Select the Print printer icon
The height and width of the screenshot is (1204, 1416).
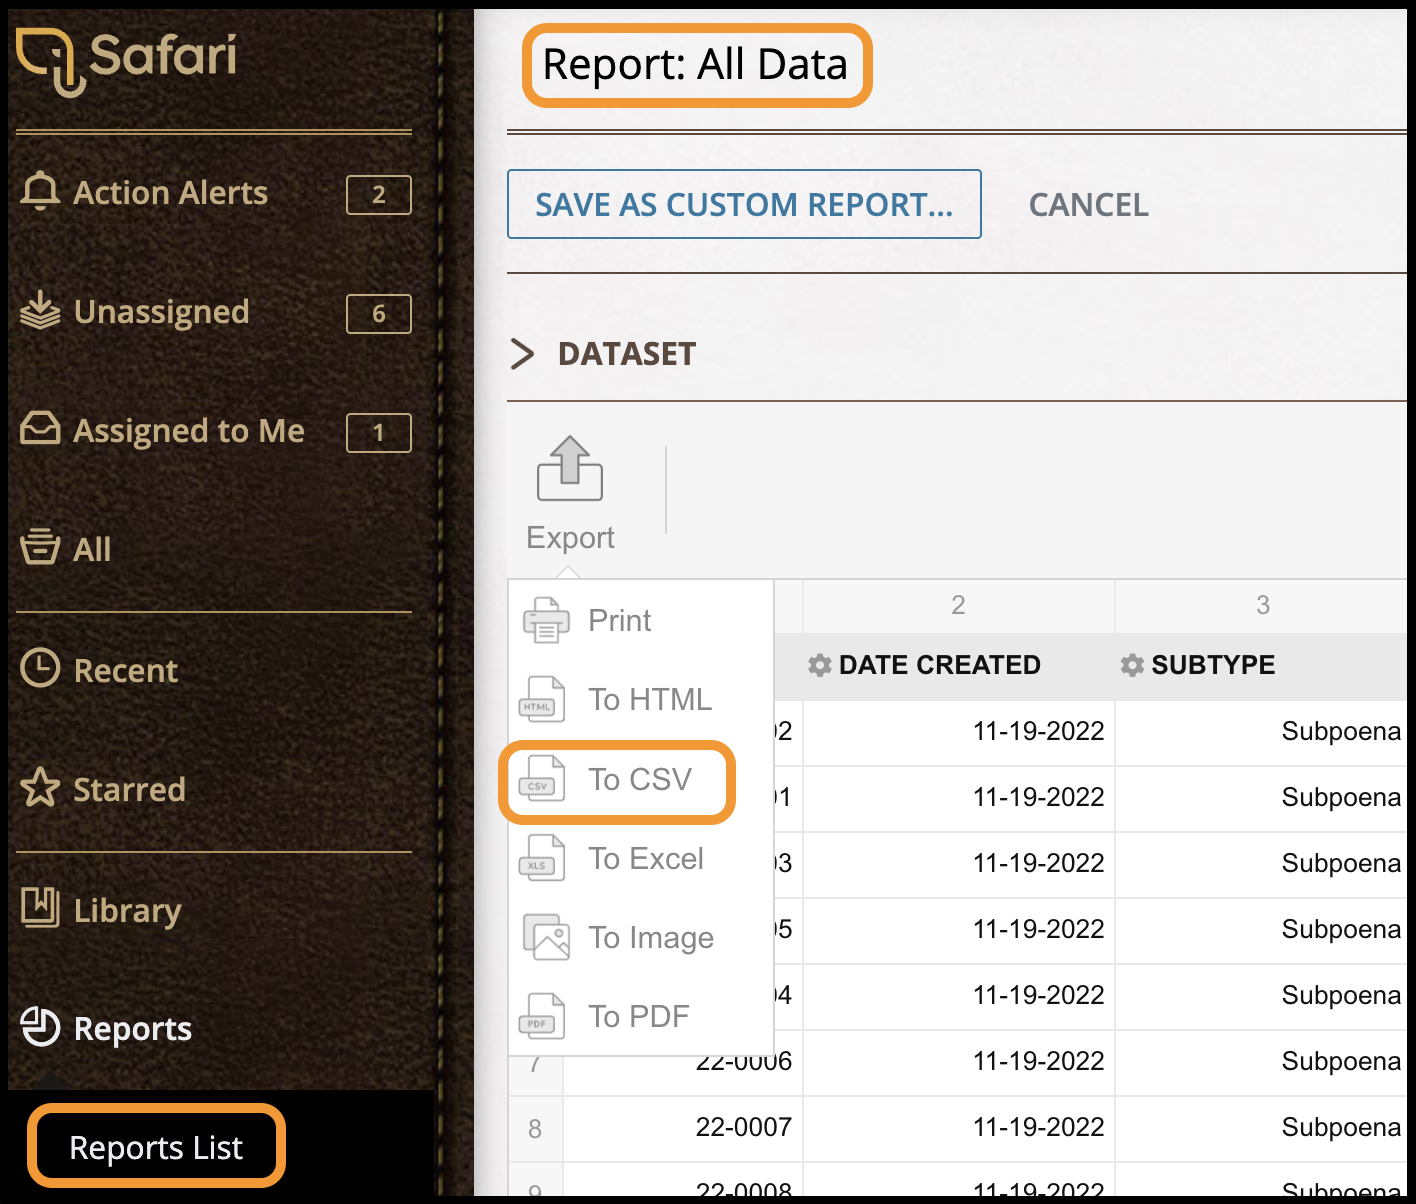click(x=545, y=620)
